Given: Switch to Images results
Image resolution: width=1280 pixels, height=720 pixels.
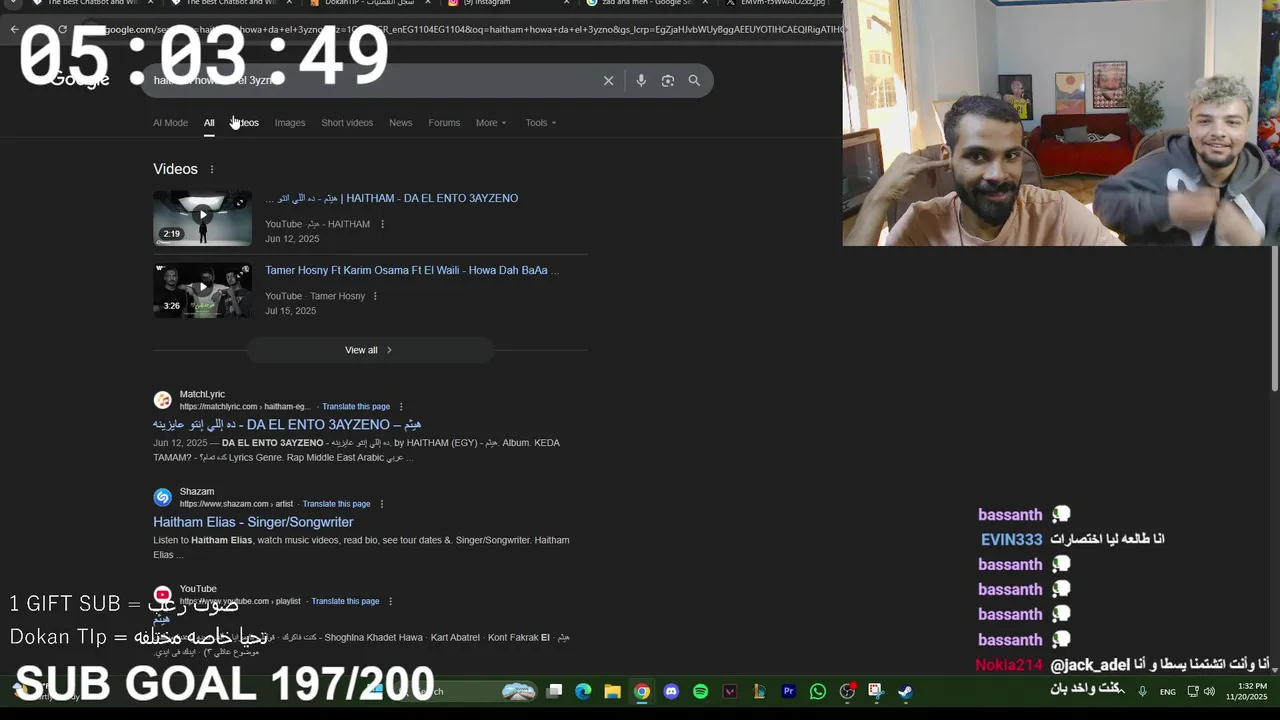Looking at the screenshot, I should 290,123.
